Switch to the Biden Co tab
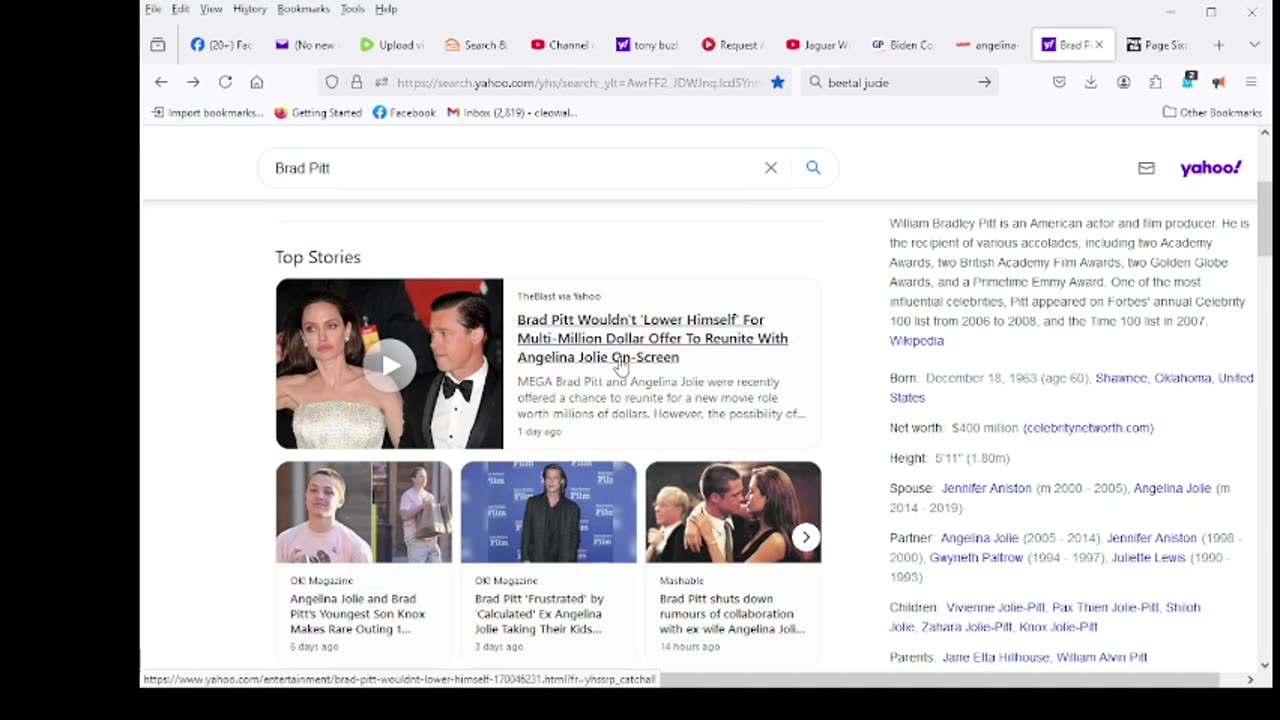The height and width of the screenshot is (720, 1280). [x=902, y=45]
